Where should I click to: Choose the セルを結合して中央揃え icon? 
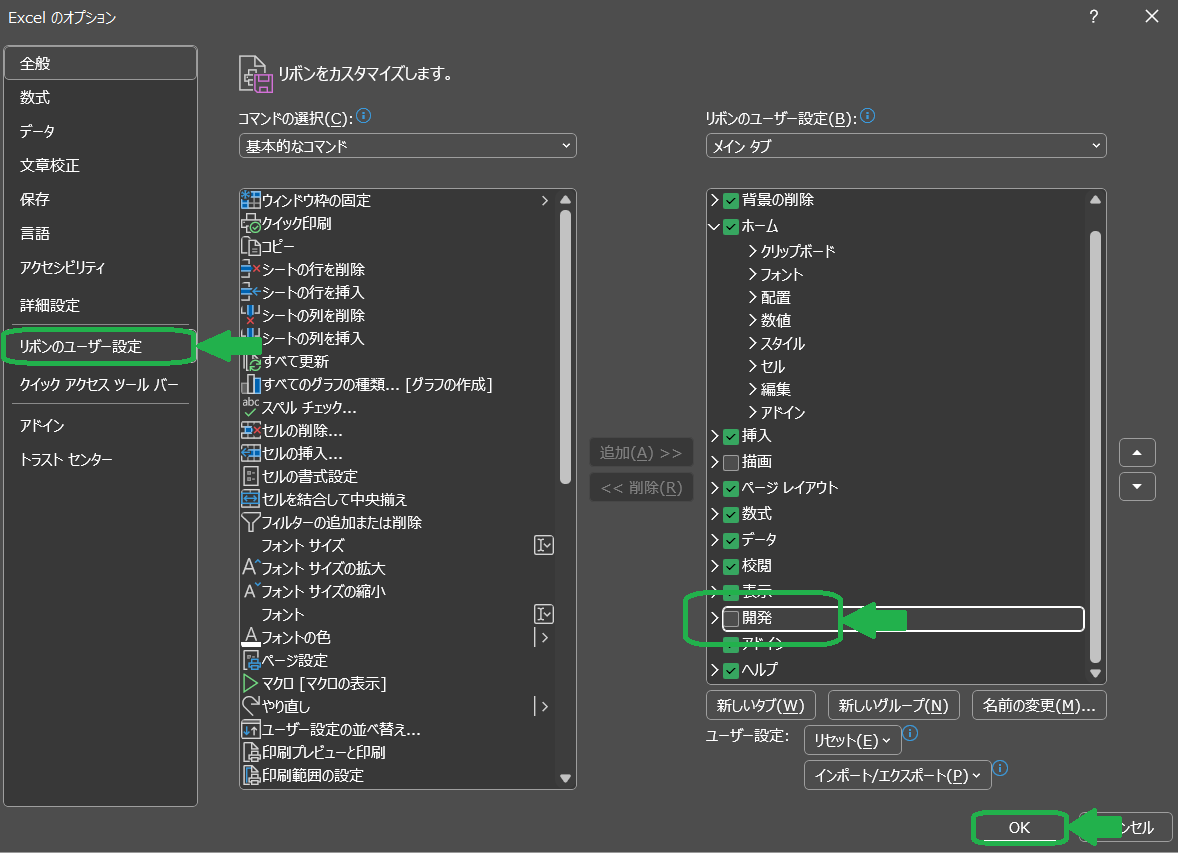click(250, 500)
